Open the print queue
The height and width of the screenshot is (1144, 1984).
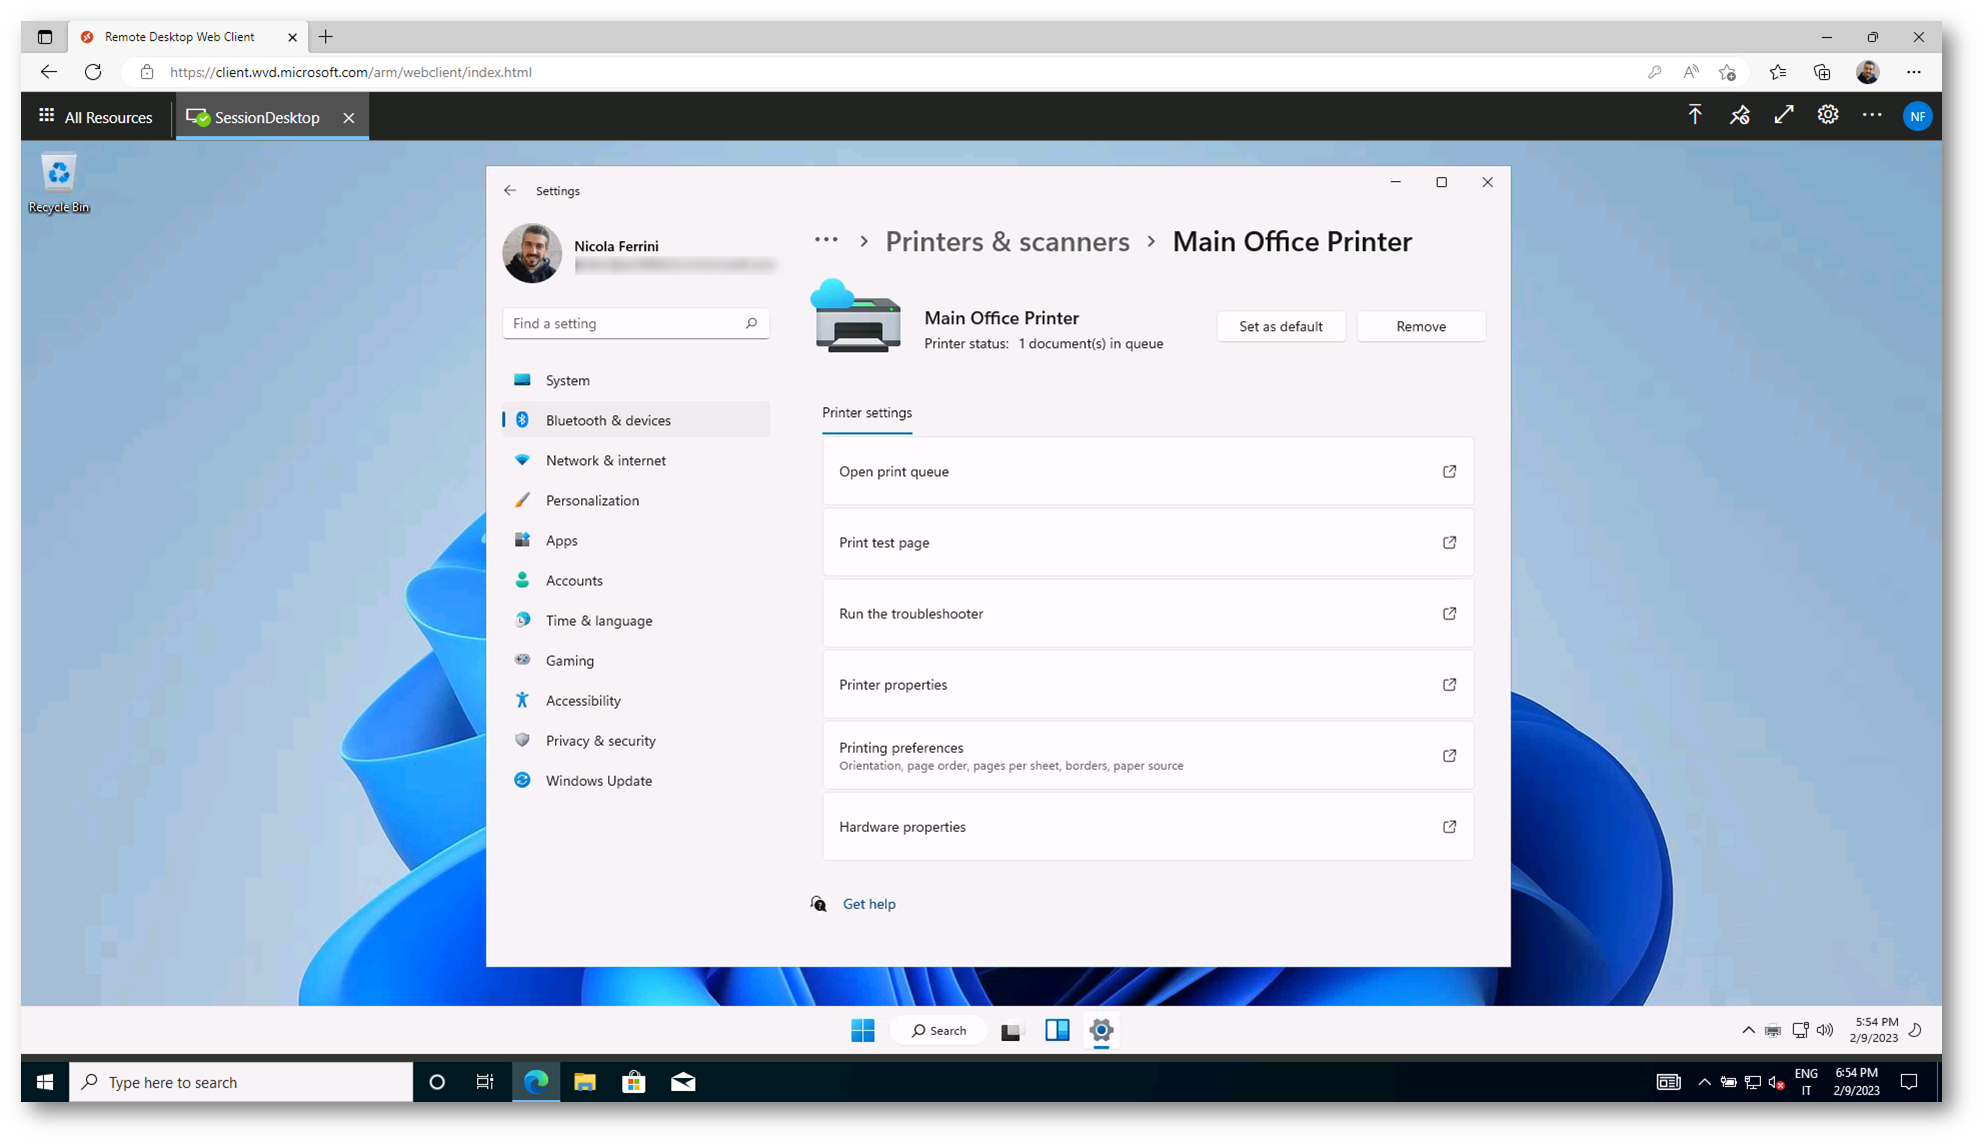click(x=1147, y=471)
